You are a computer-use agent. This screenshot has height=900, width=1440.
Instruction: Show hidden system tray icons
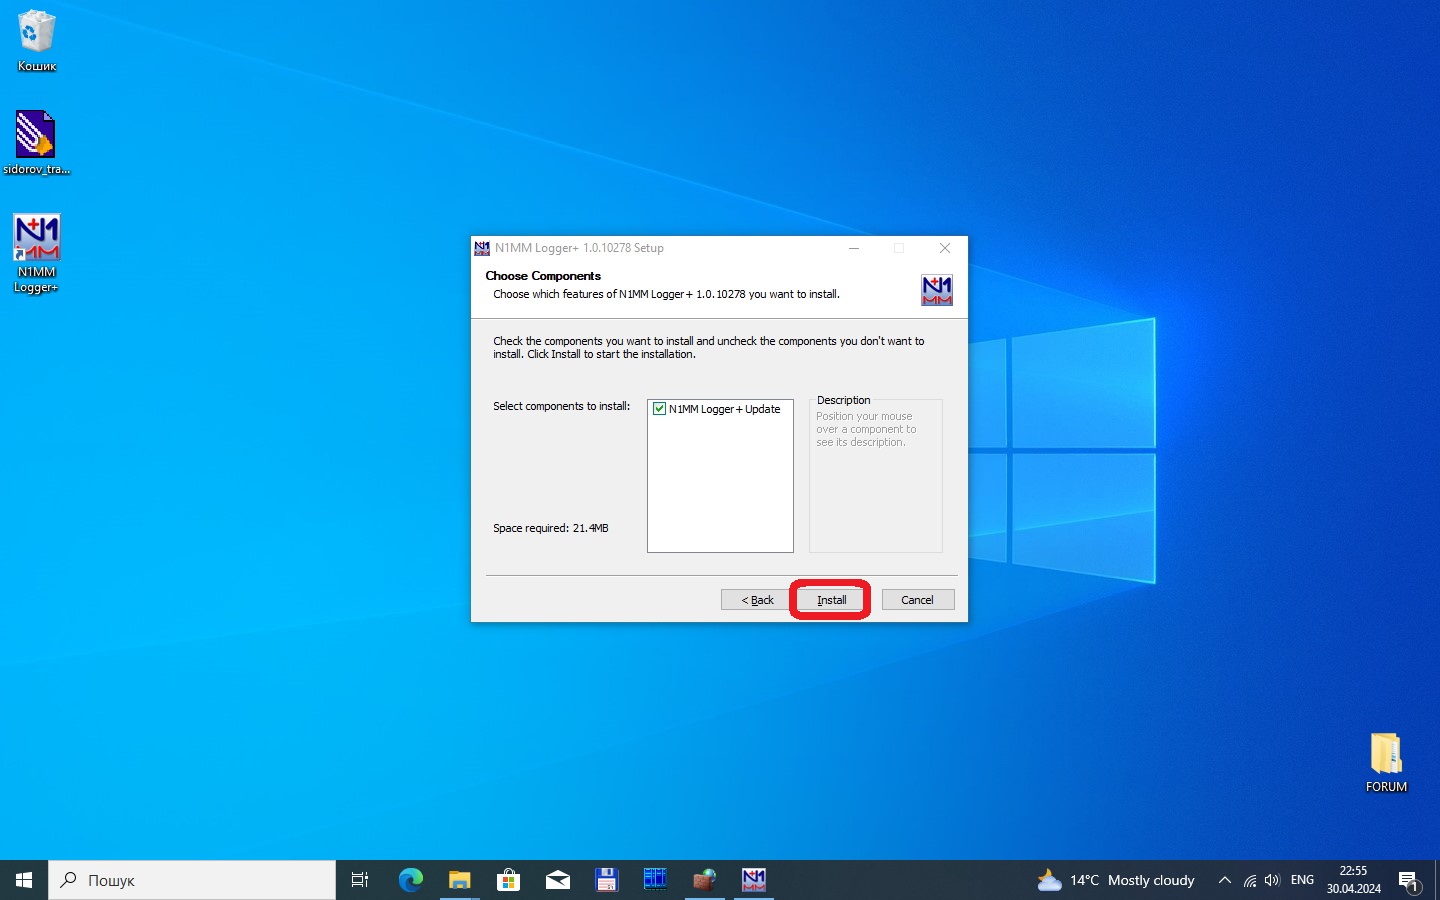tap(1224, 880)
